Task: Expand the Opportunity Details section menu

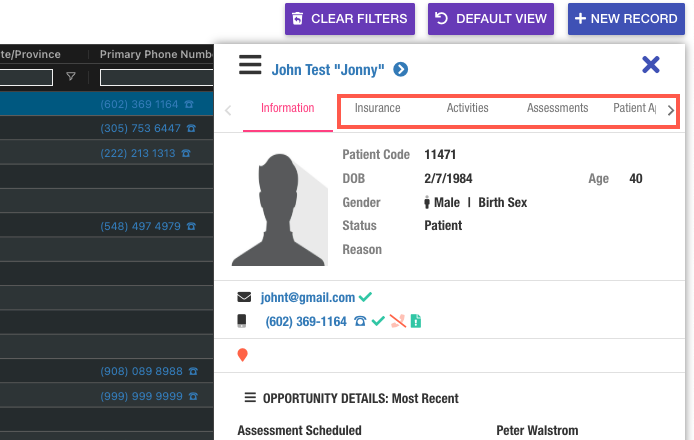Action: (x=250, y=398)
